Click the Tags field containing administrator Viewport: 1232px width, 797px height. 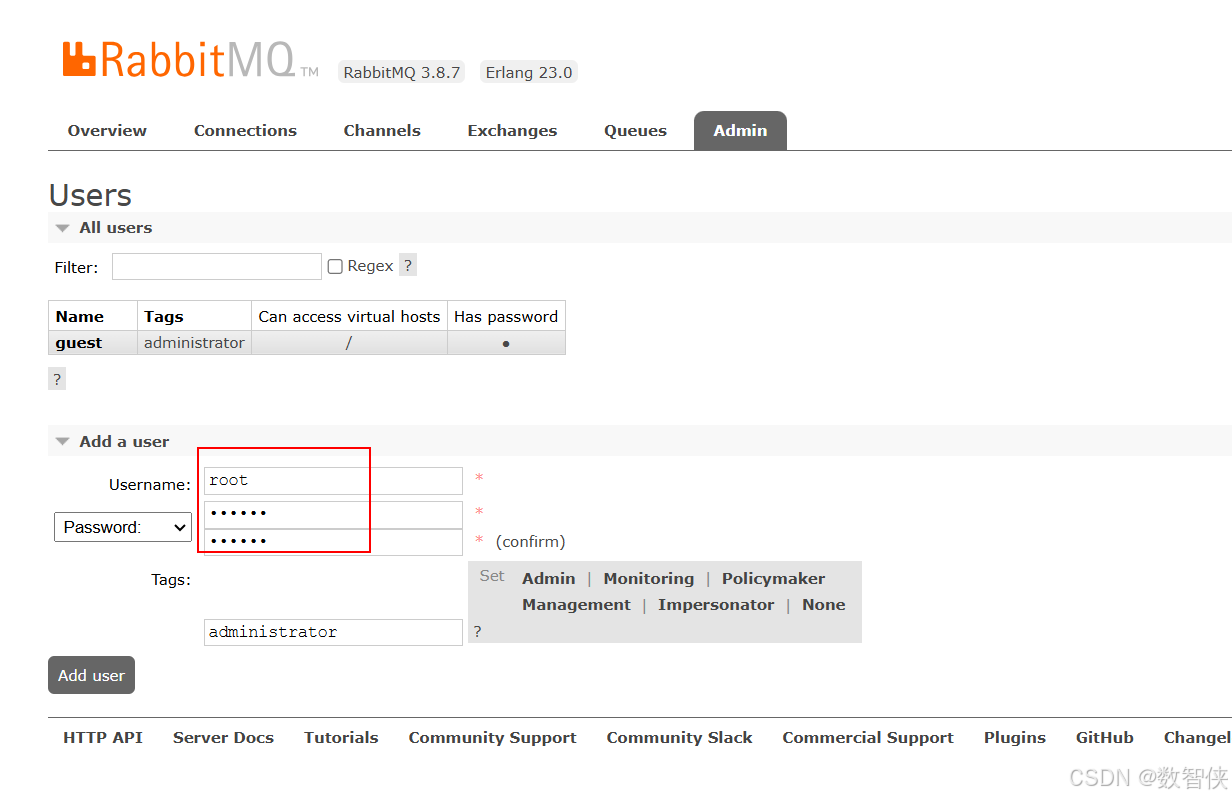click(333, 632)
